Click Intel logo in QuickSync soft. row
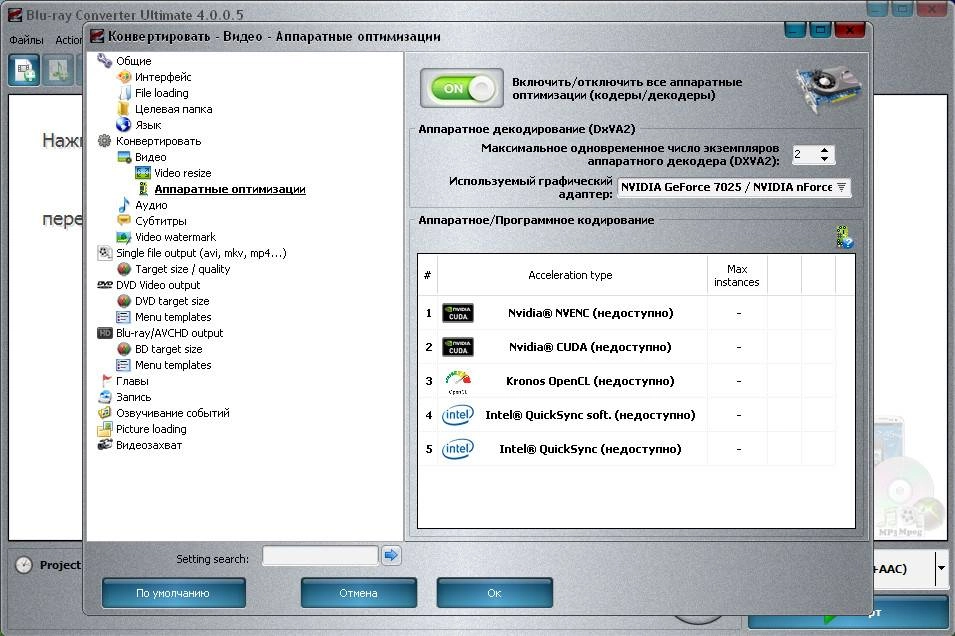Screen dimensions: 955x636 tap(457, 415)
